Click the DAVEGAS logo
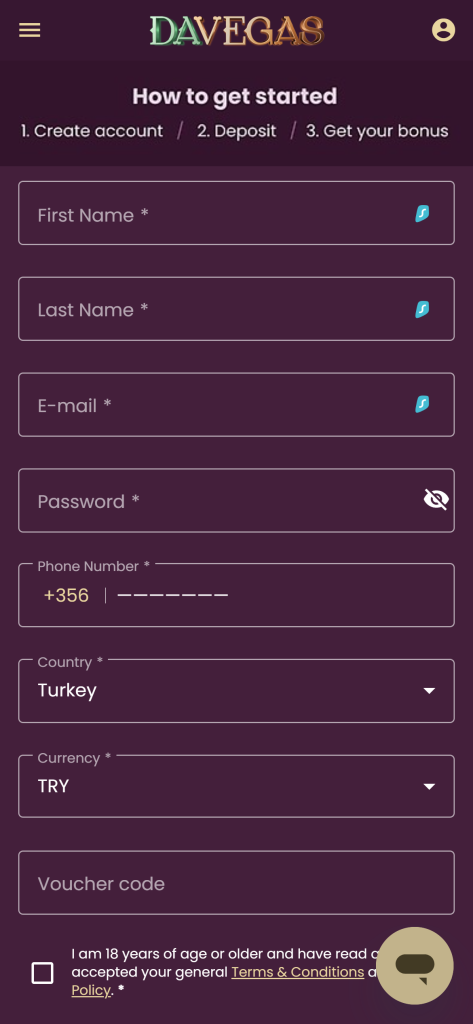Image resolution: width=473 pixels, height=1024 pixels. pyautogui.click(x=236, y=31)
